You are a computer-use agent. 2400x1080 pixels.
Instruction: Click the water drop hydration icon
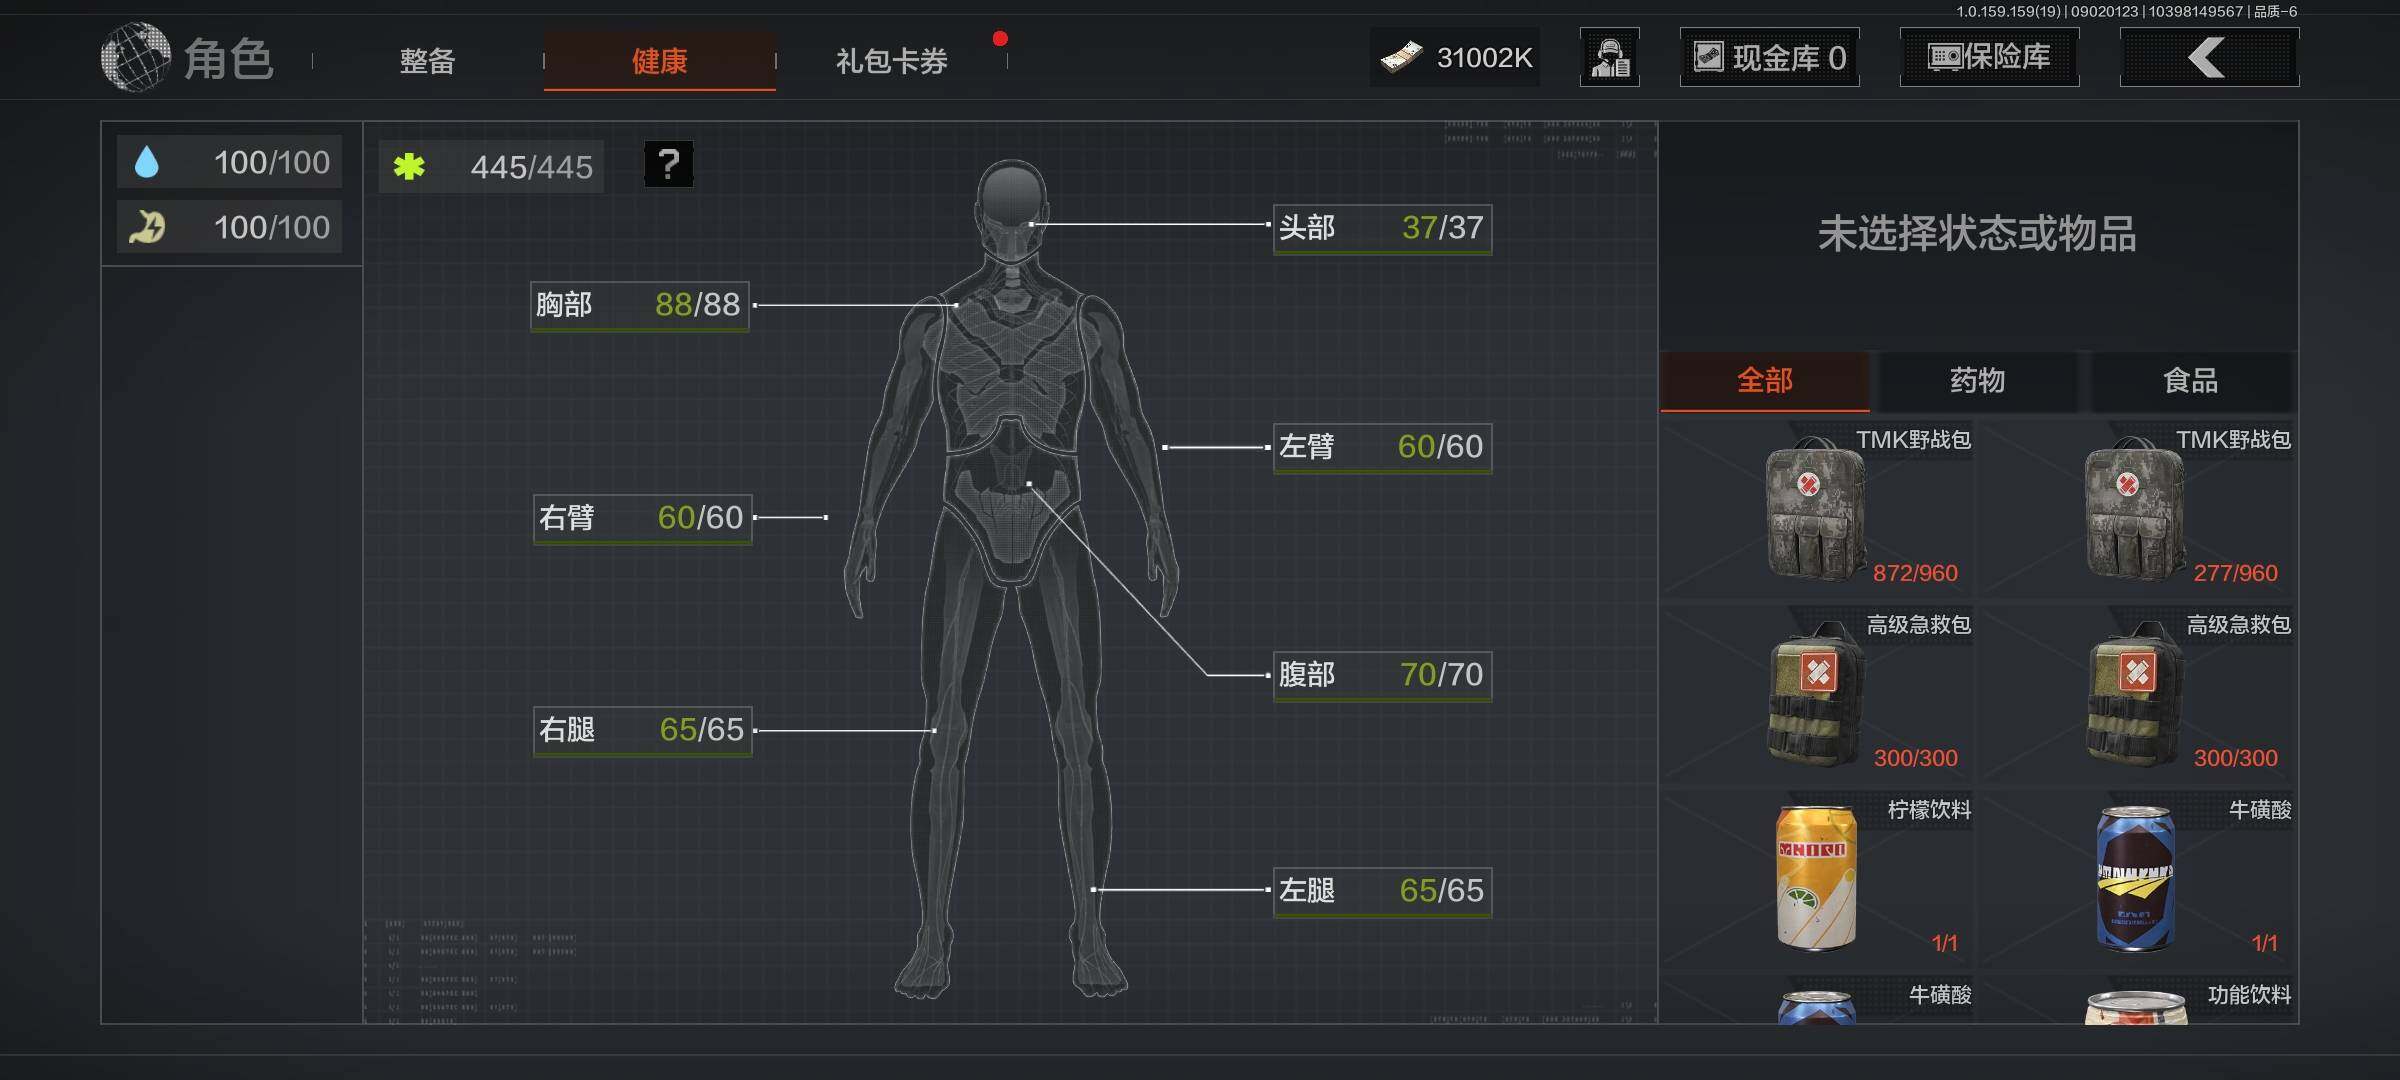147,162
